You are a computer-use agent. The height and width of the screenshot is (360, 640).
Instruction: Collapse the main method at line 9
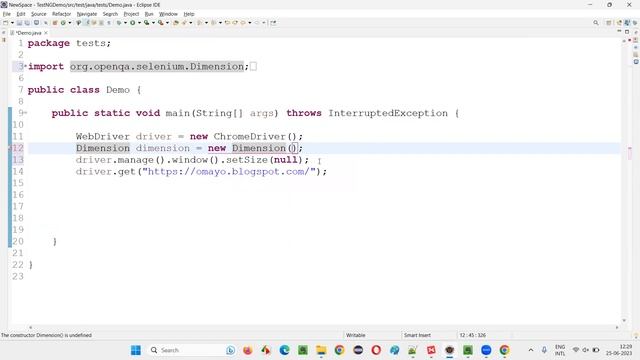pos(26,113)
